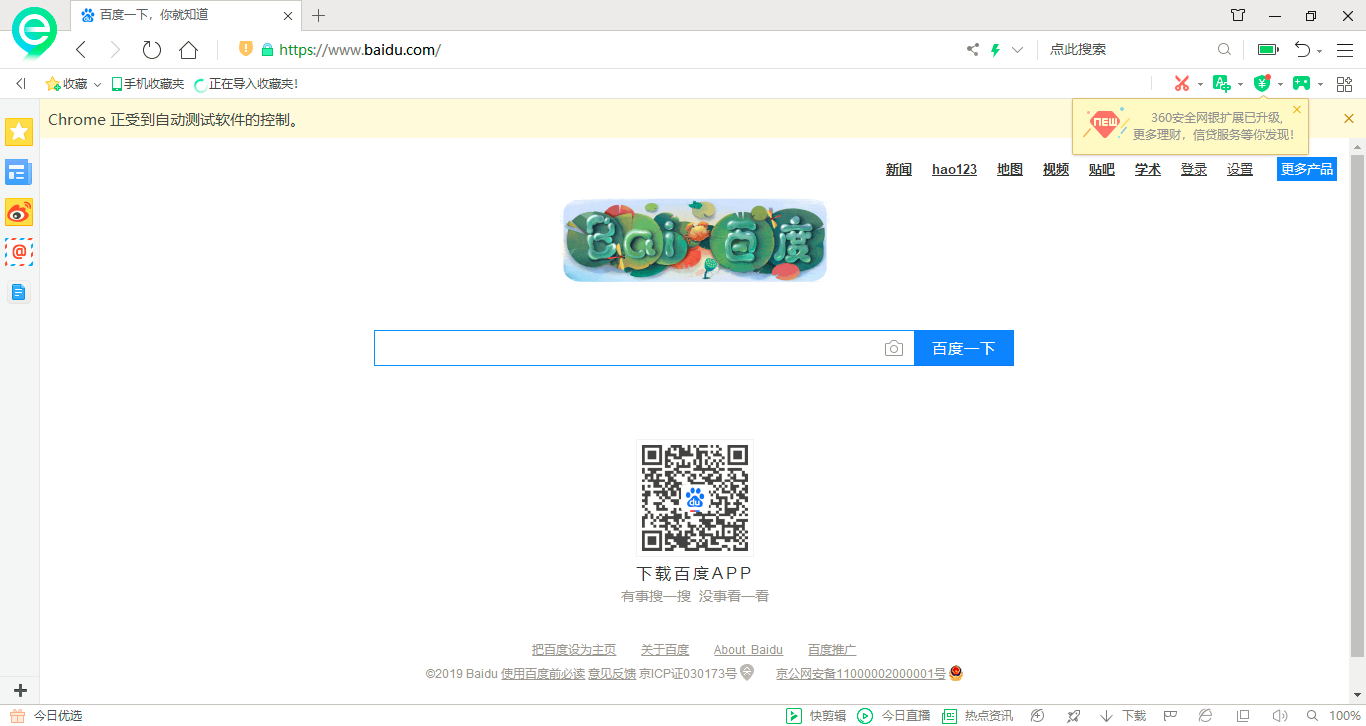Click the share icon in address bar
The height and width of the screenshot is (726, 1366).
coord(973,50)
